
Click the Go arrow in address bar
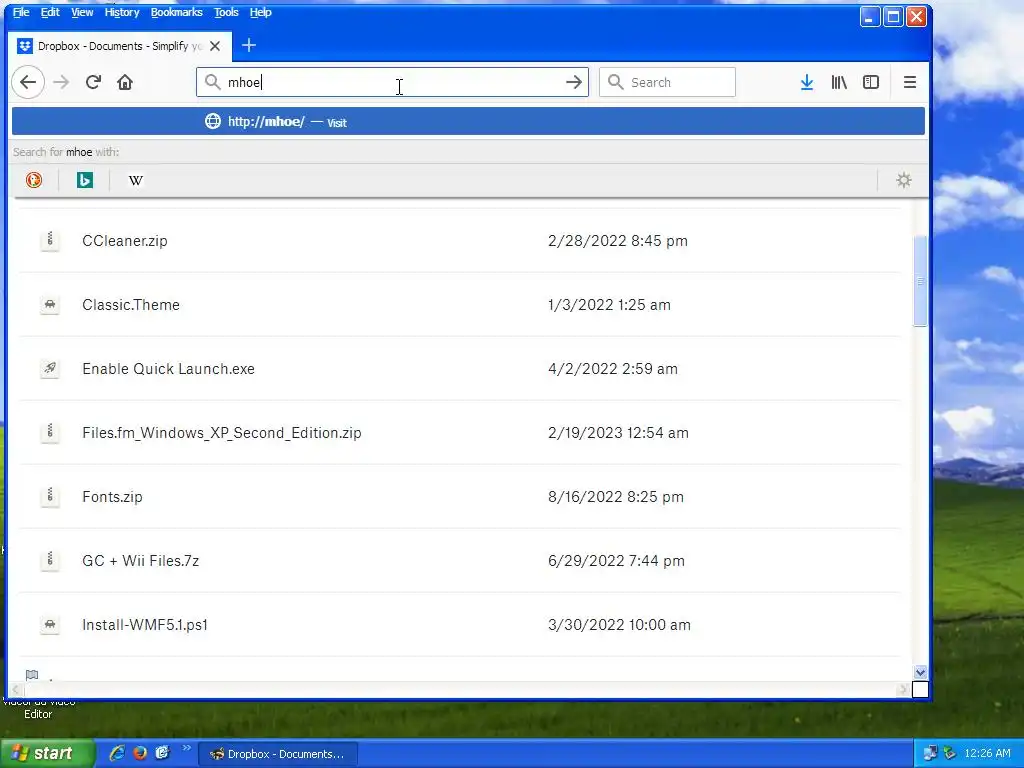click(x=573, y=82)
